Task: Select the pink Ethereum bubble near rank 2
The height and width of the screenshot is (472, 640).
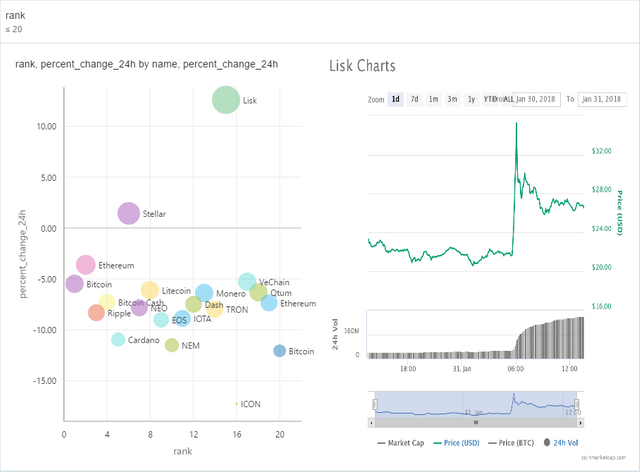Action: click(86, 265)
